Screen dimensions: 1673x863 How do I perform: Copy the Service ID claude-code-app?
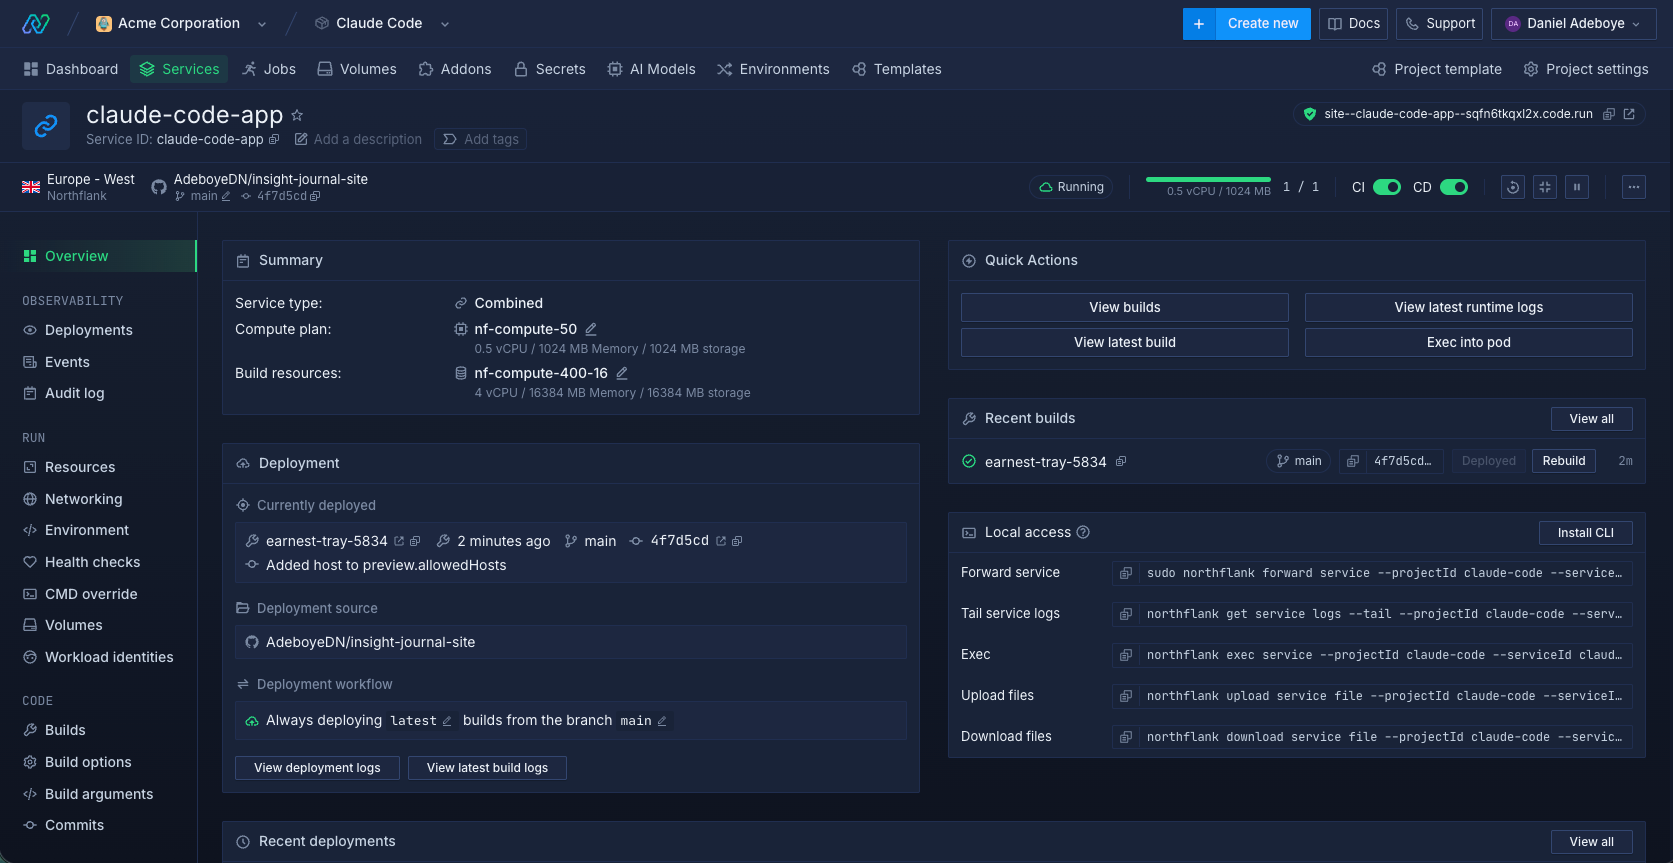tap(274, 139)
